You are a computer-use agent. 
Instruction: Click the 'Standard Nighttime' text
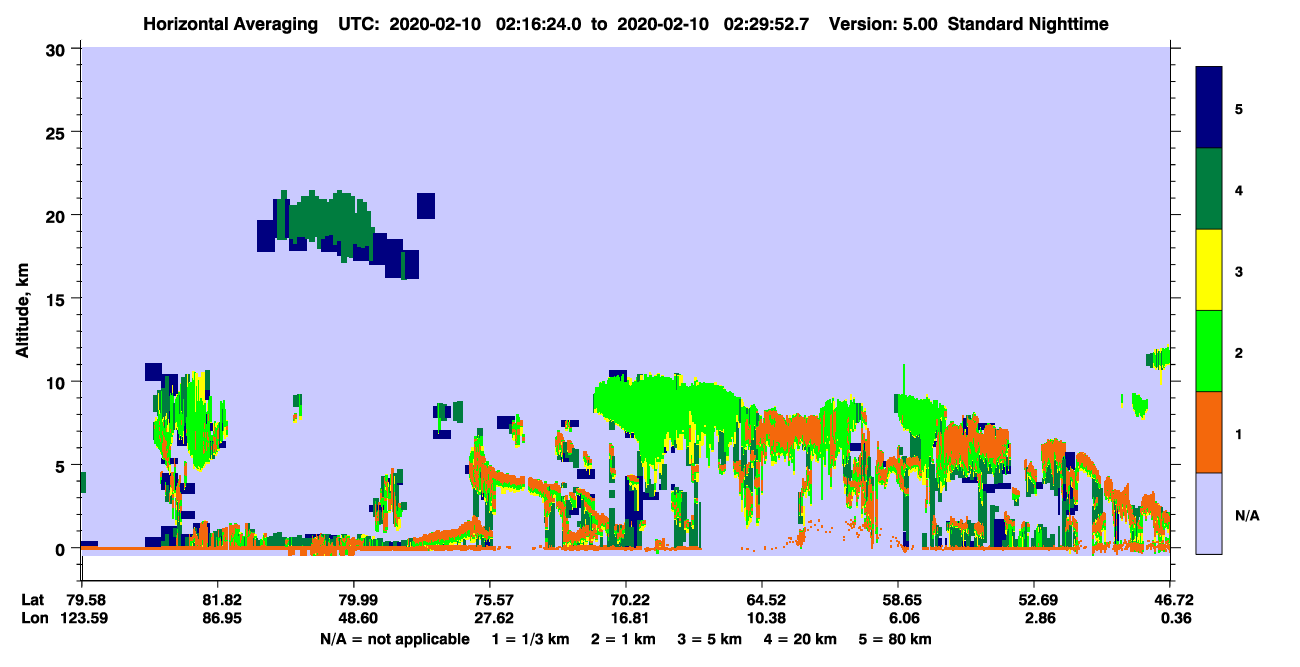click(1029, 24)
